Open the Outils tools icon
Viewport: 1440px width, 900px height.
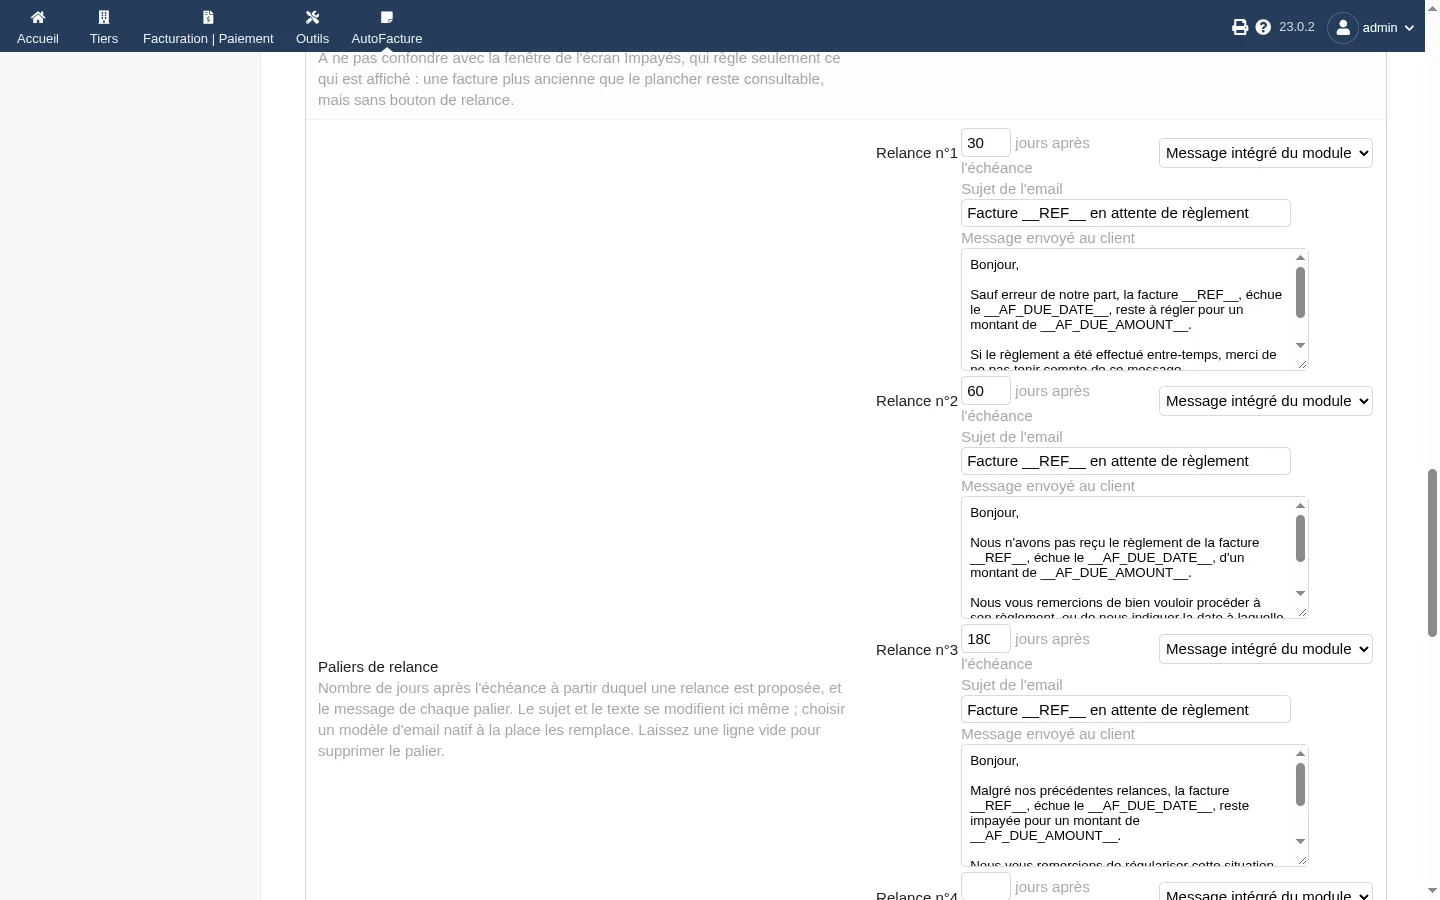pos(312,17)
